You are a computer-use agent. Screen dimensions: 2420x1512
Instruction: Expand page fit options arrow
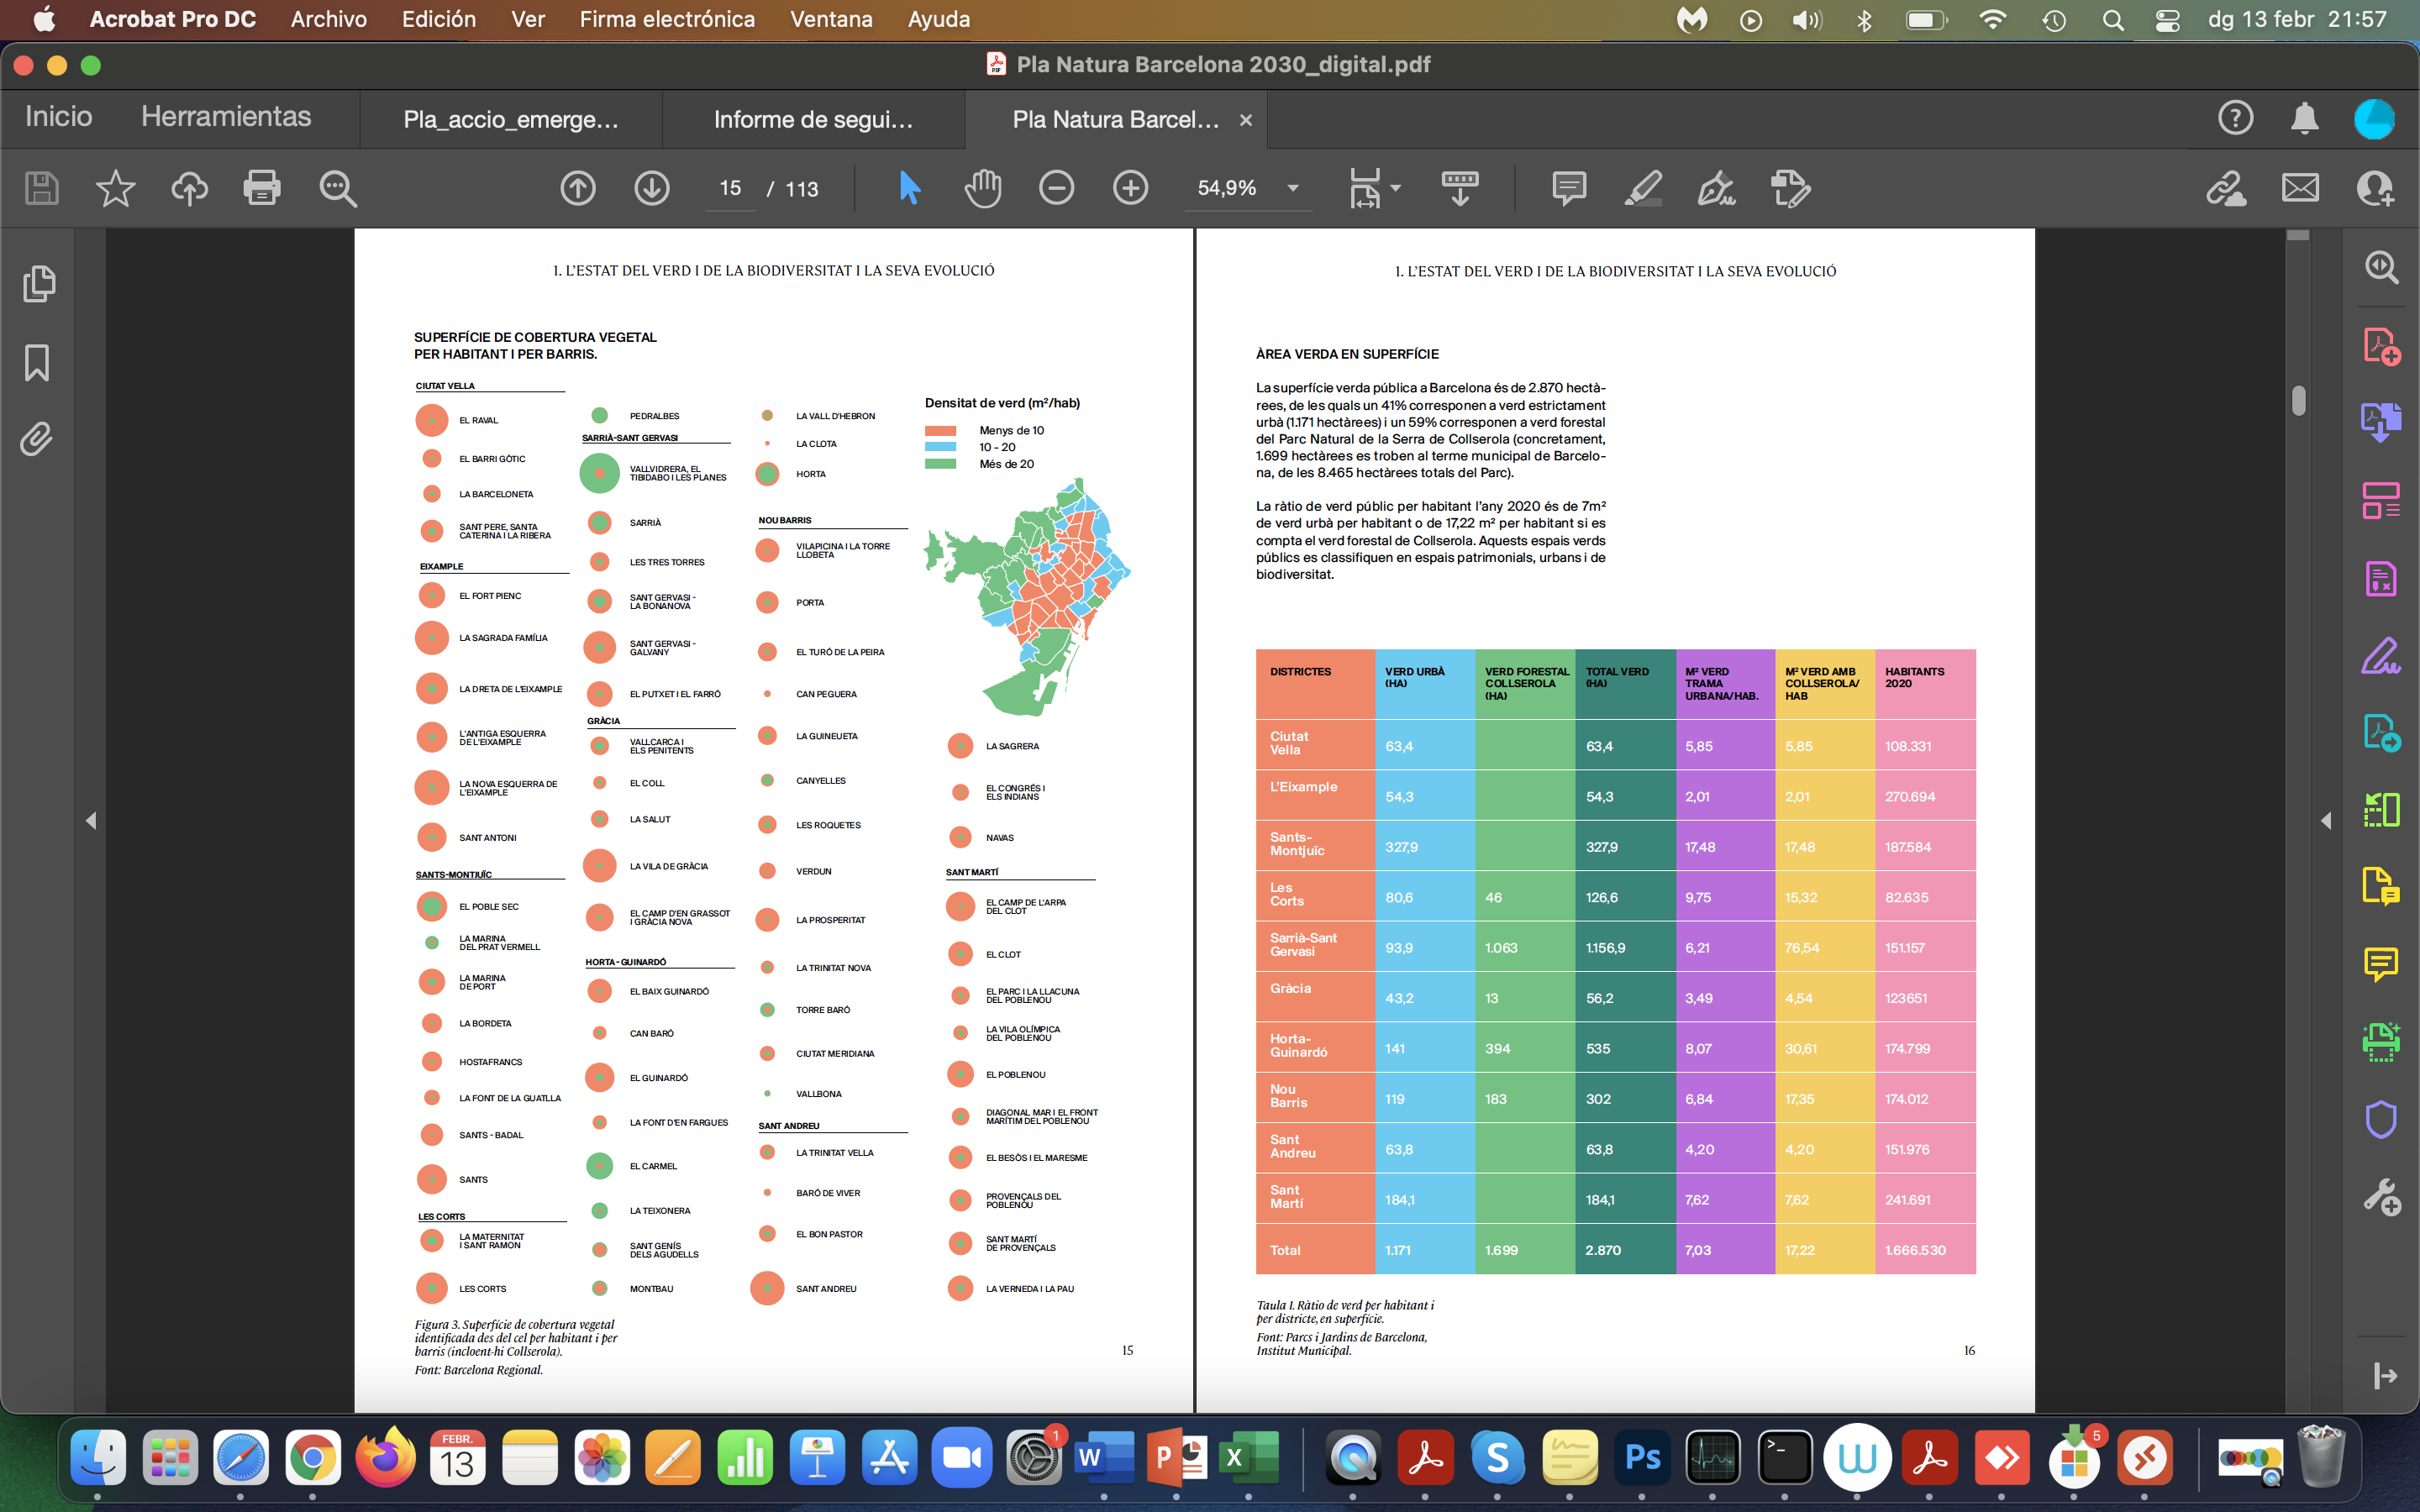pyautogui.click(x=1396, y=188)
